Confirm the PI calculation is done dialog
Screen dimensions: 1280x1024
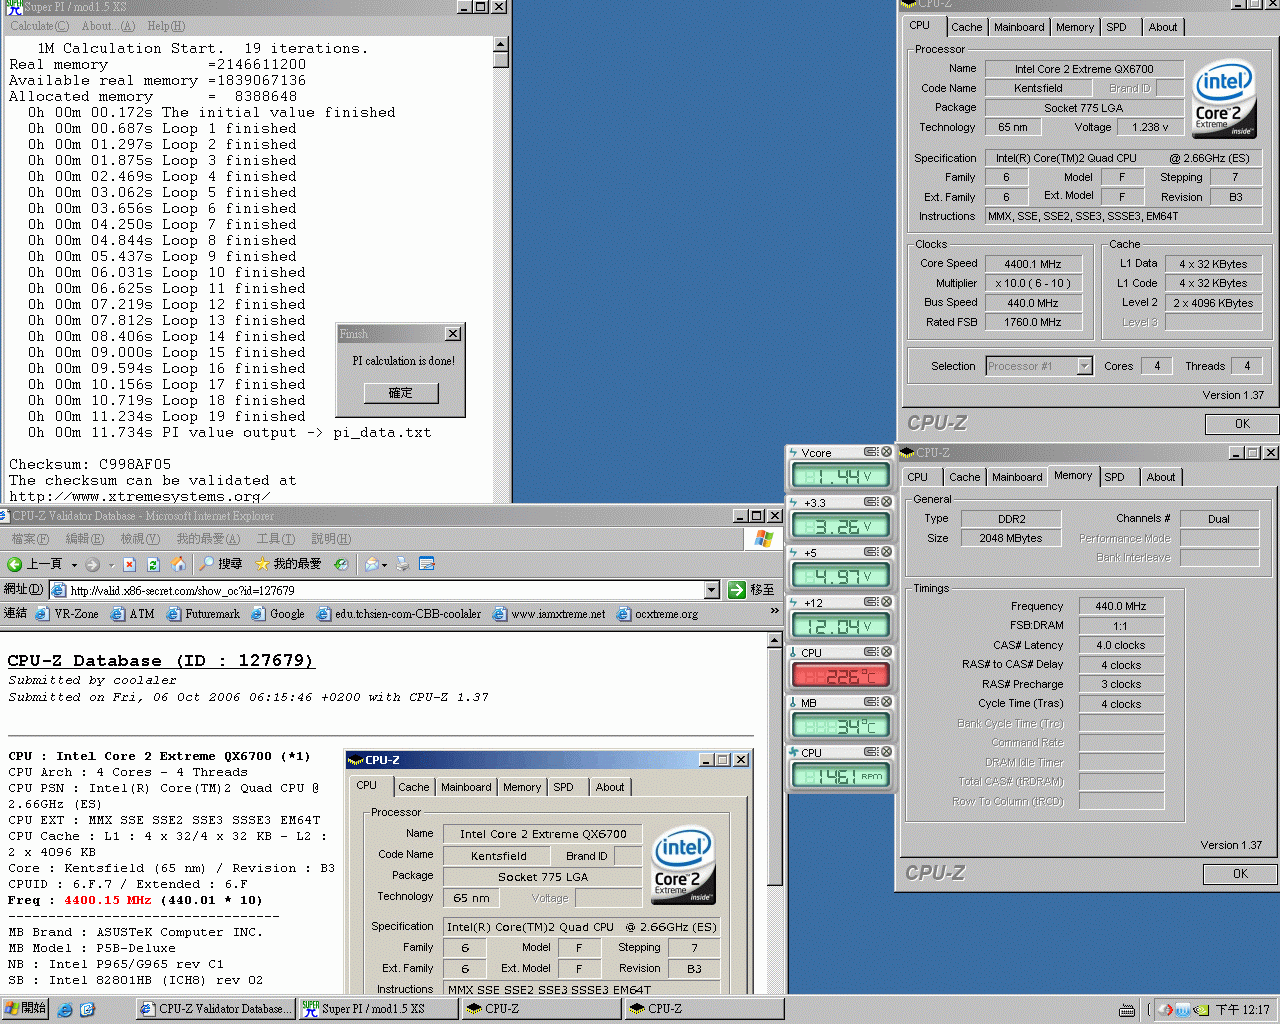[x=400, y=393]
